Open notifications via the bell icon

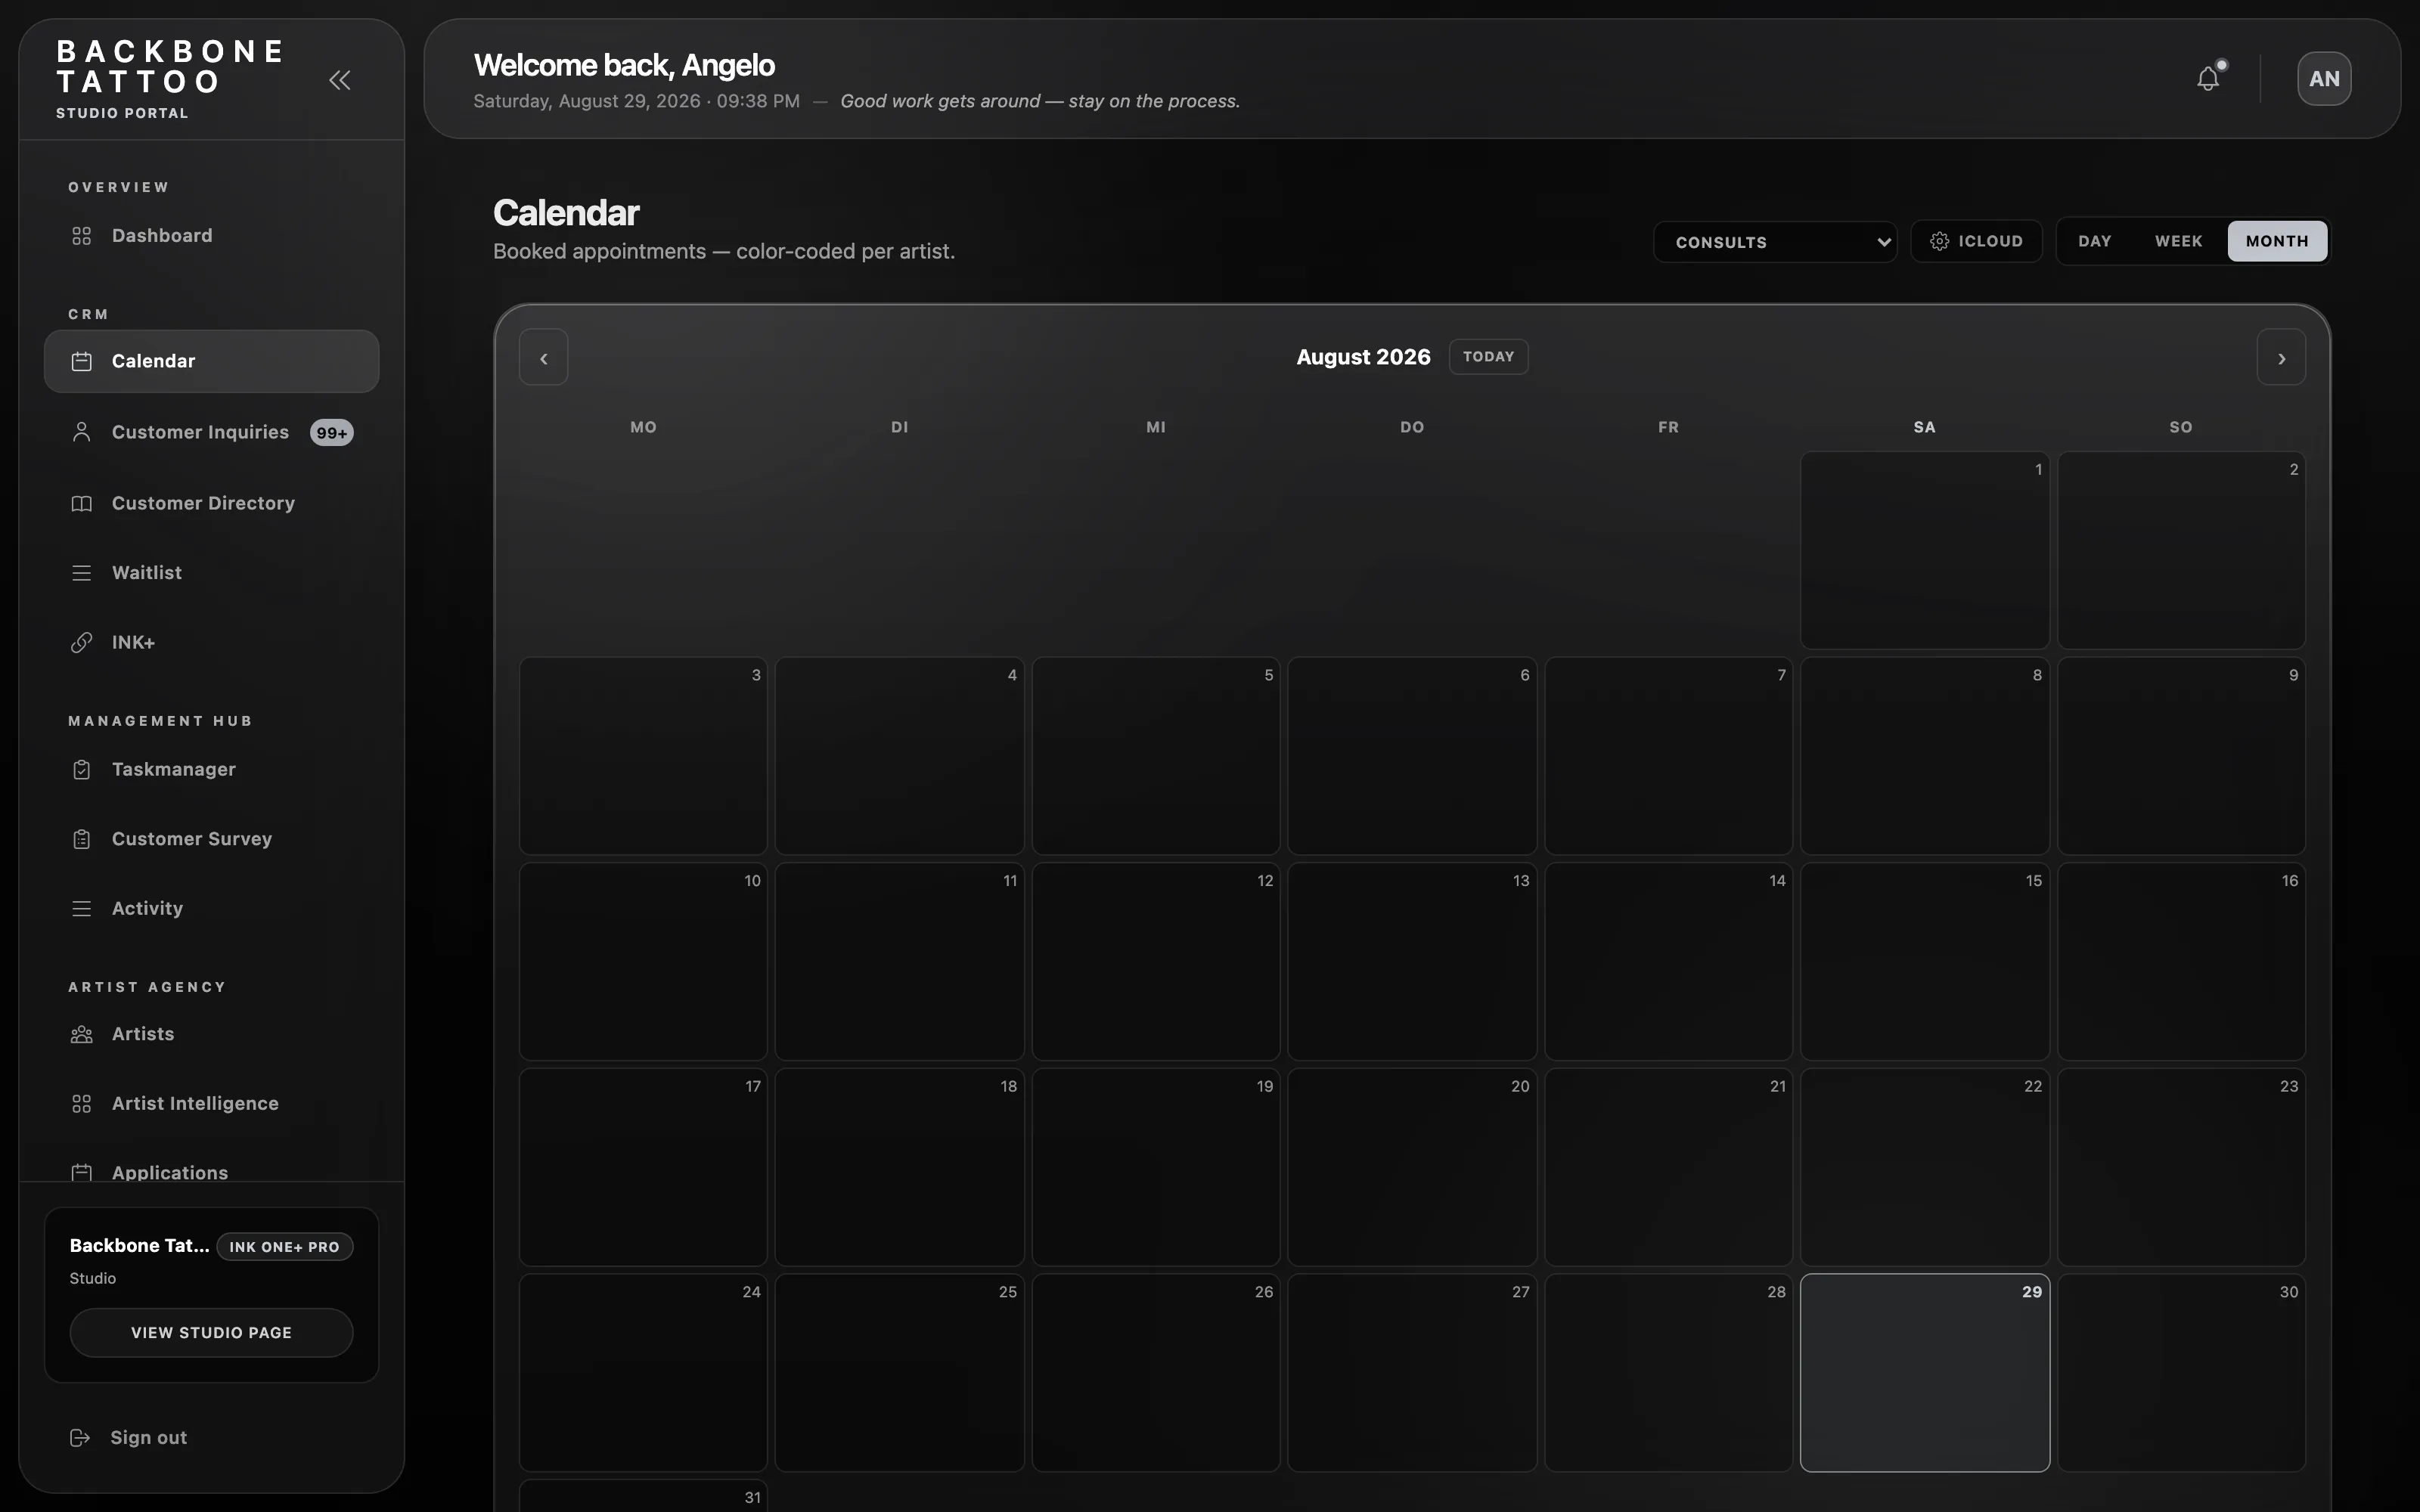pos(2208,78)
